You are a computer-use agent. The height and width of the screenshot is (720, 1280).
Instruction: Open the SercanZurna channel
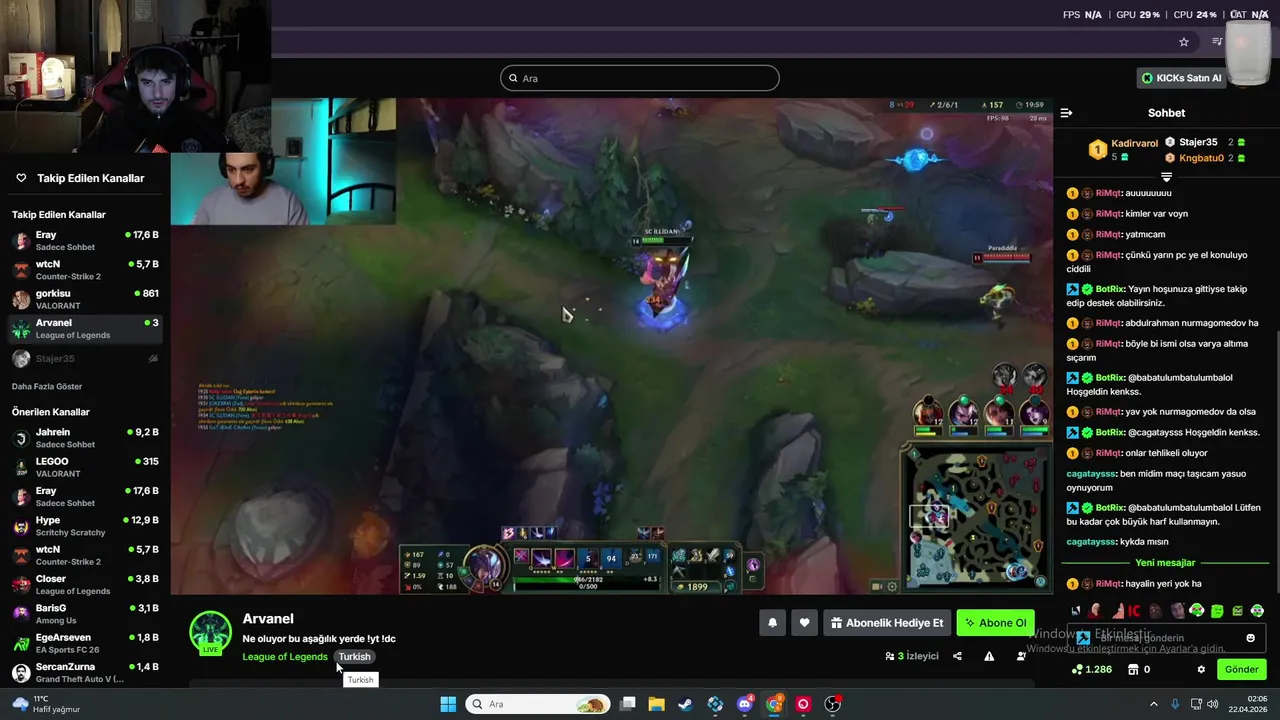(85, 672)
